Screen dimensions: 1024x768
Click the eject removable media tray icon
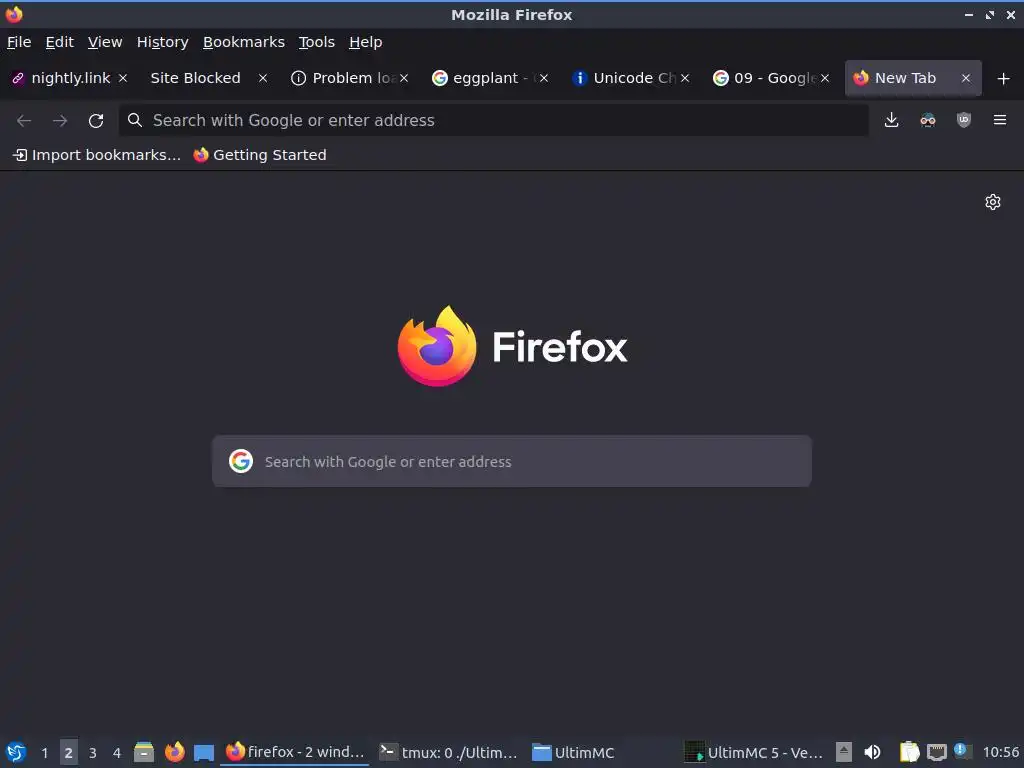(844, 752)
